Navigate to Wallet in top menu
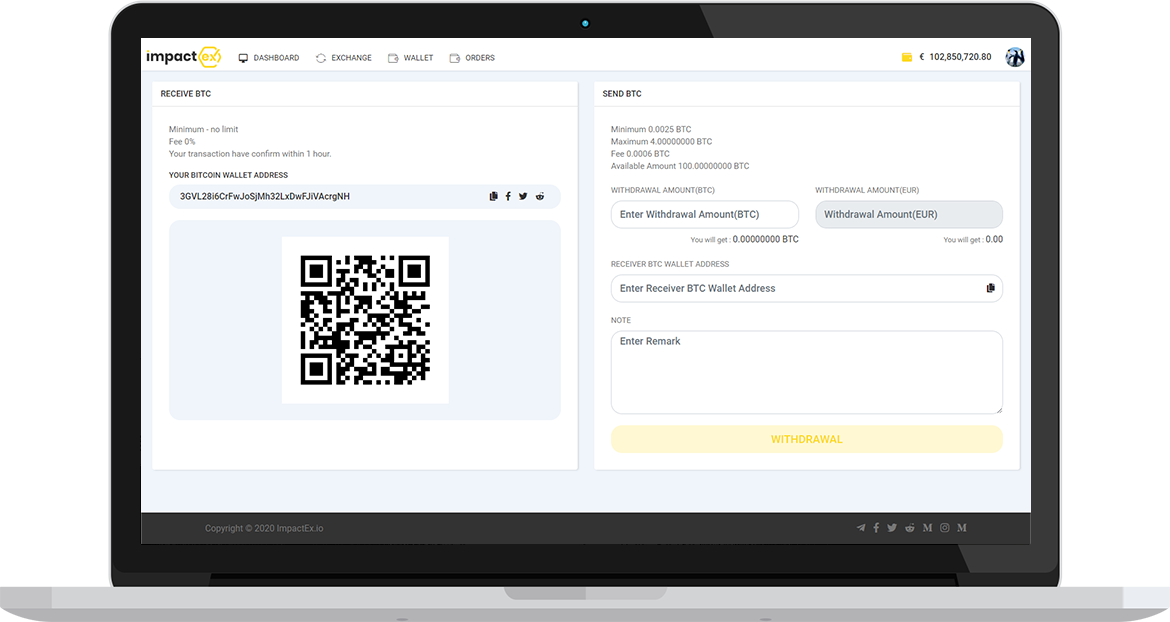The width and height of the screenshot is (1170, 622). pos(411,58)
